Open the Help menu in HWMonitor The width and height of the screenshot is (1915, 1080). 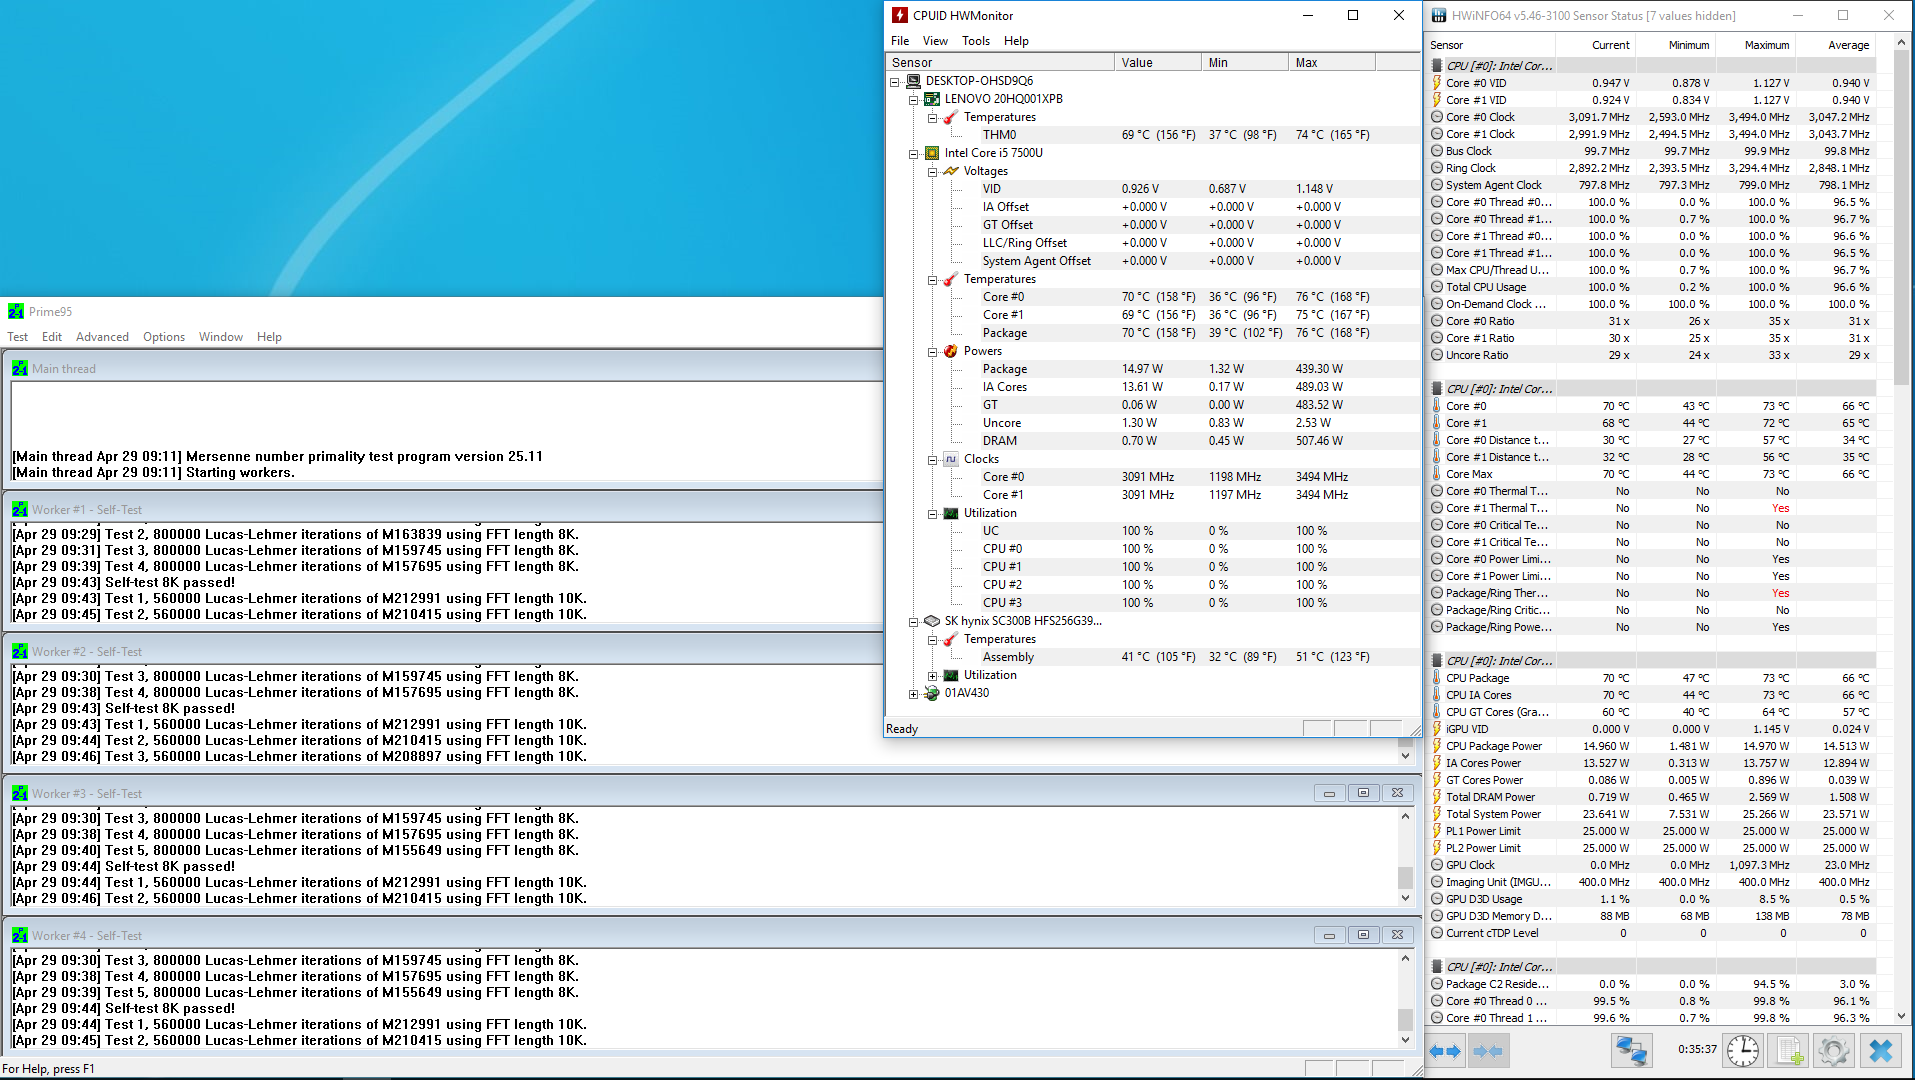[x=1016, y=41]
